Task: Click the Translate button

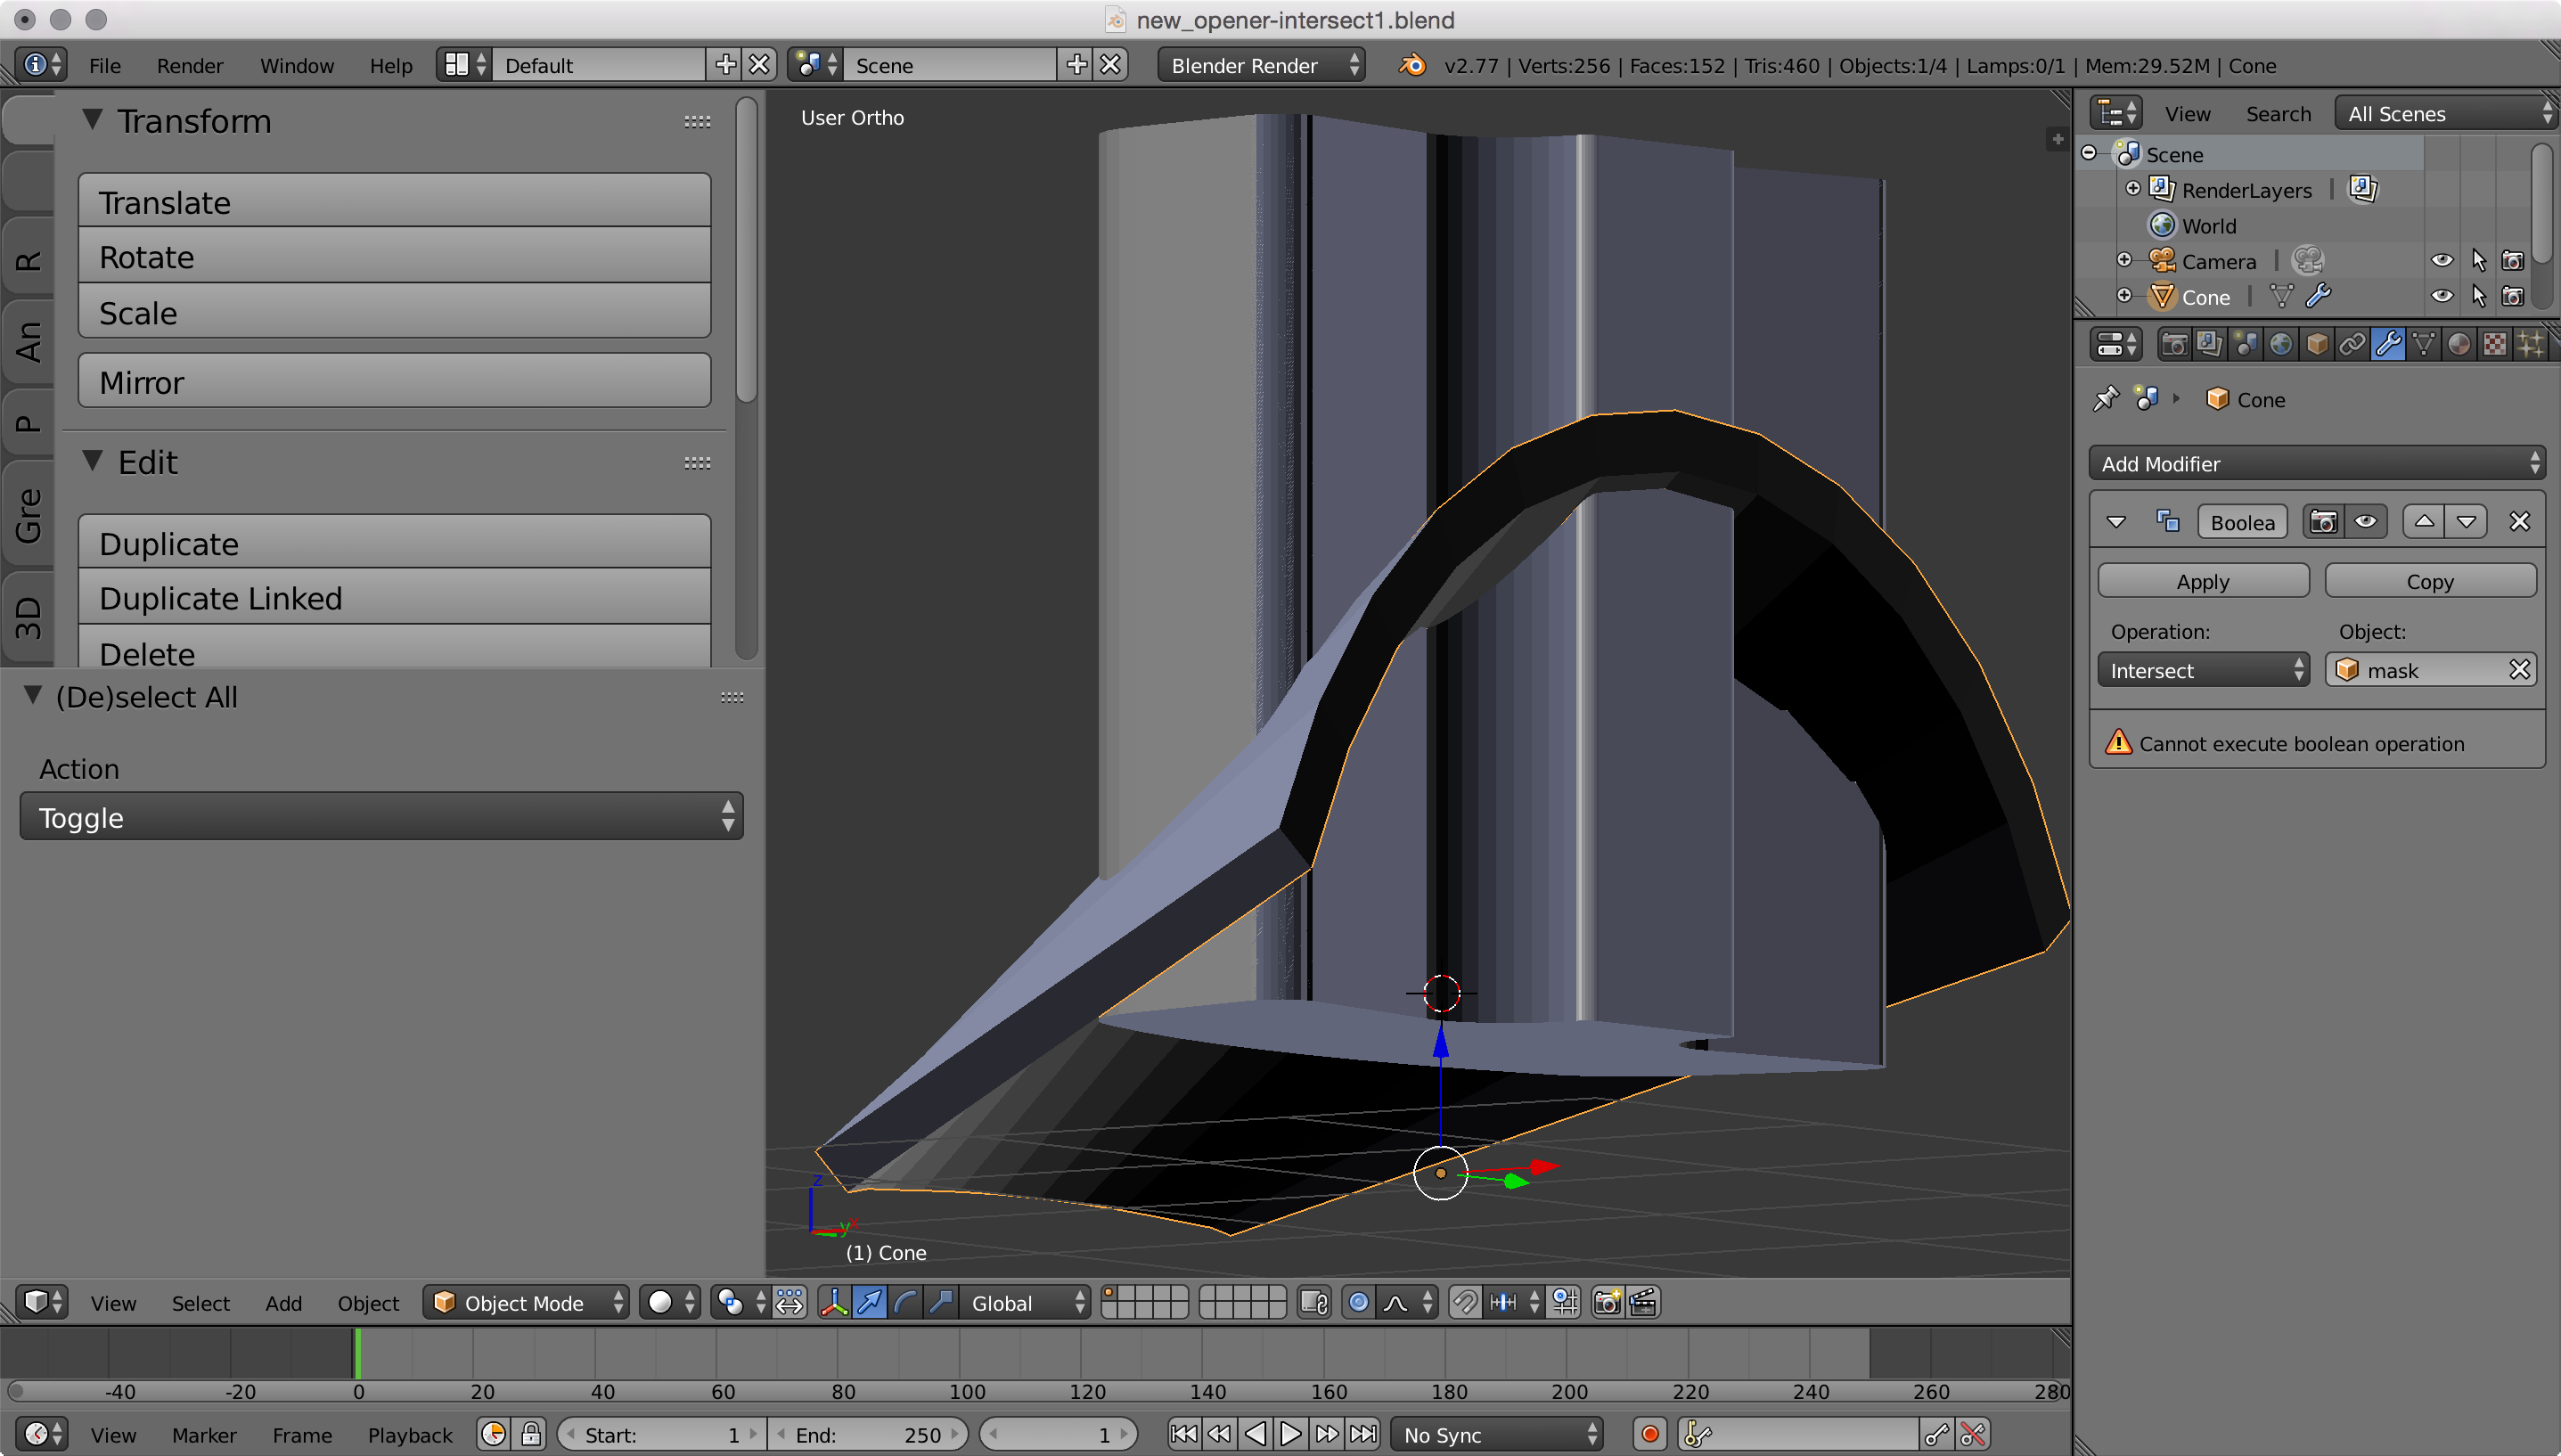Action: tap(395, 201)
